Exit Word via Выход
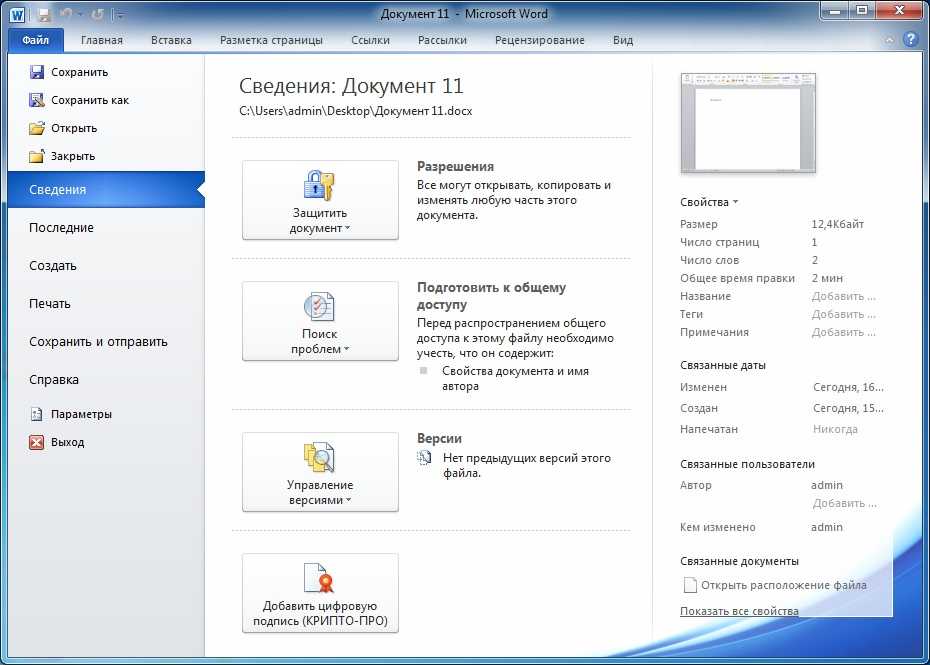This screenshot has height=665, width=930. [67, 442]
